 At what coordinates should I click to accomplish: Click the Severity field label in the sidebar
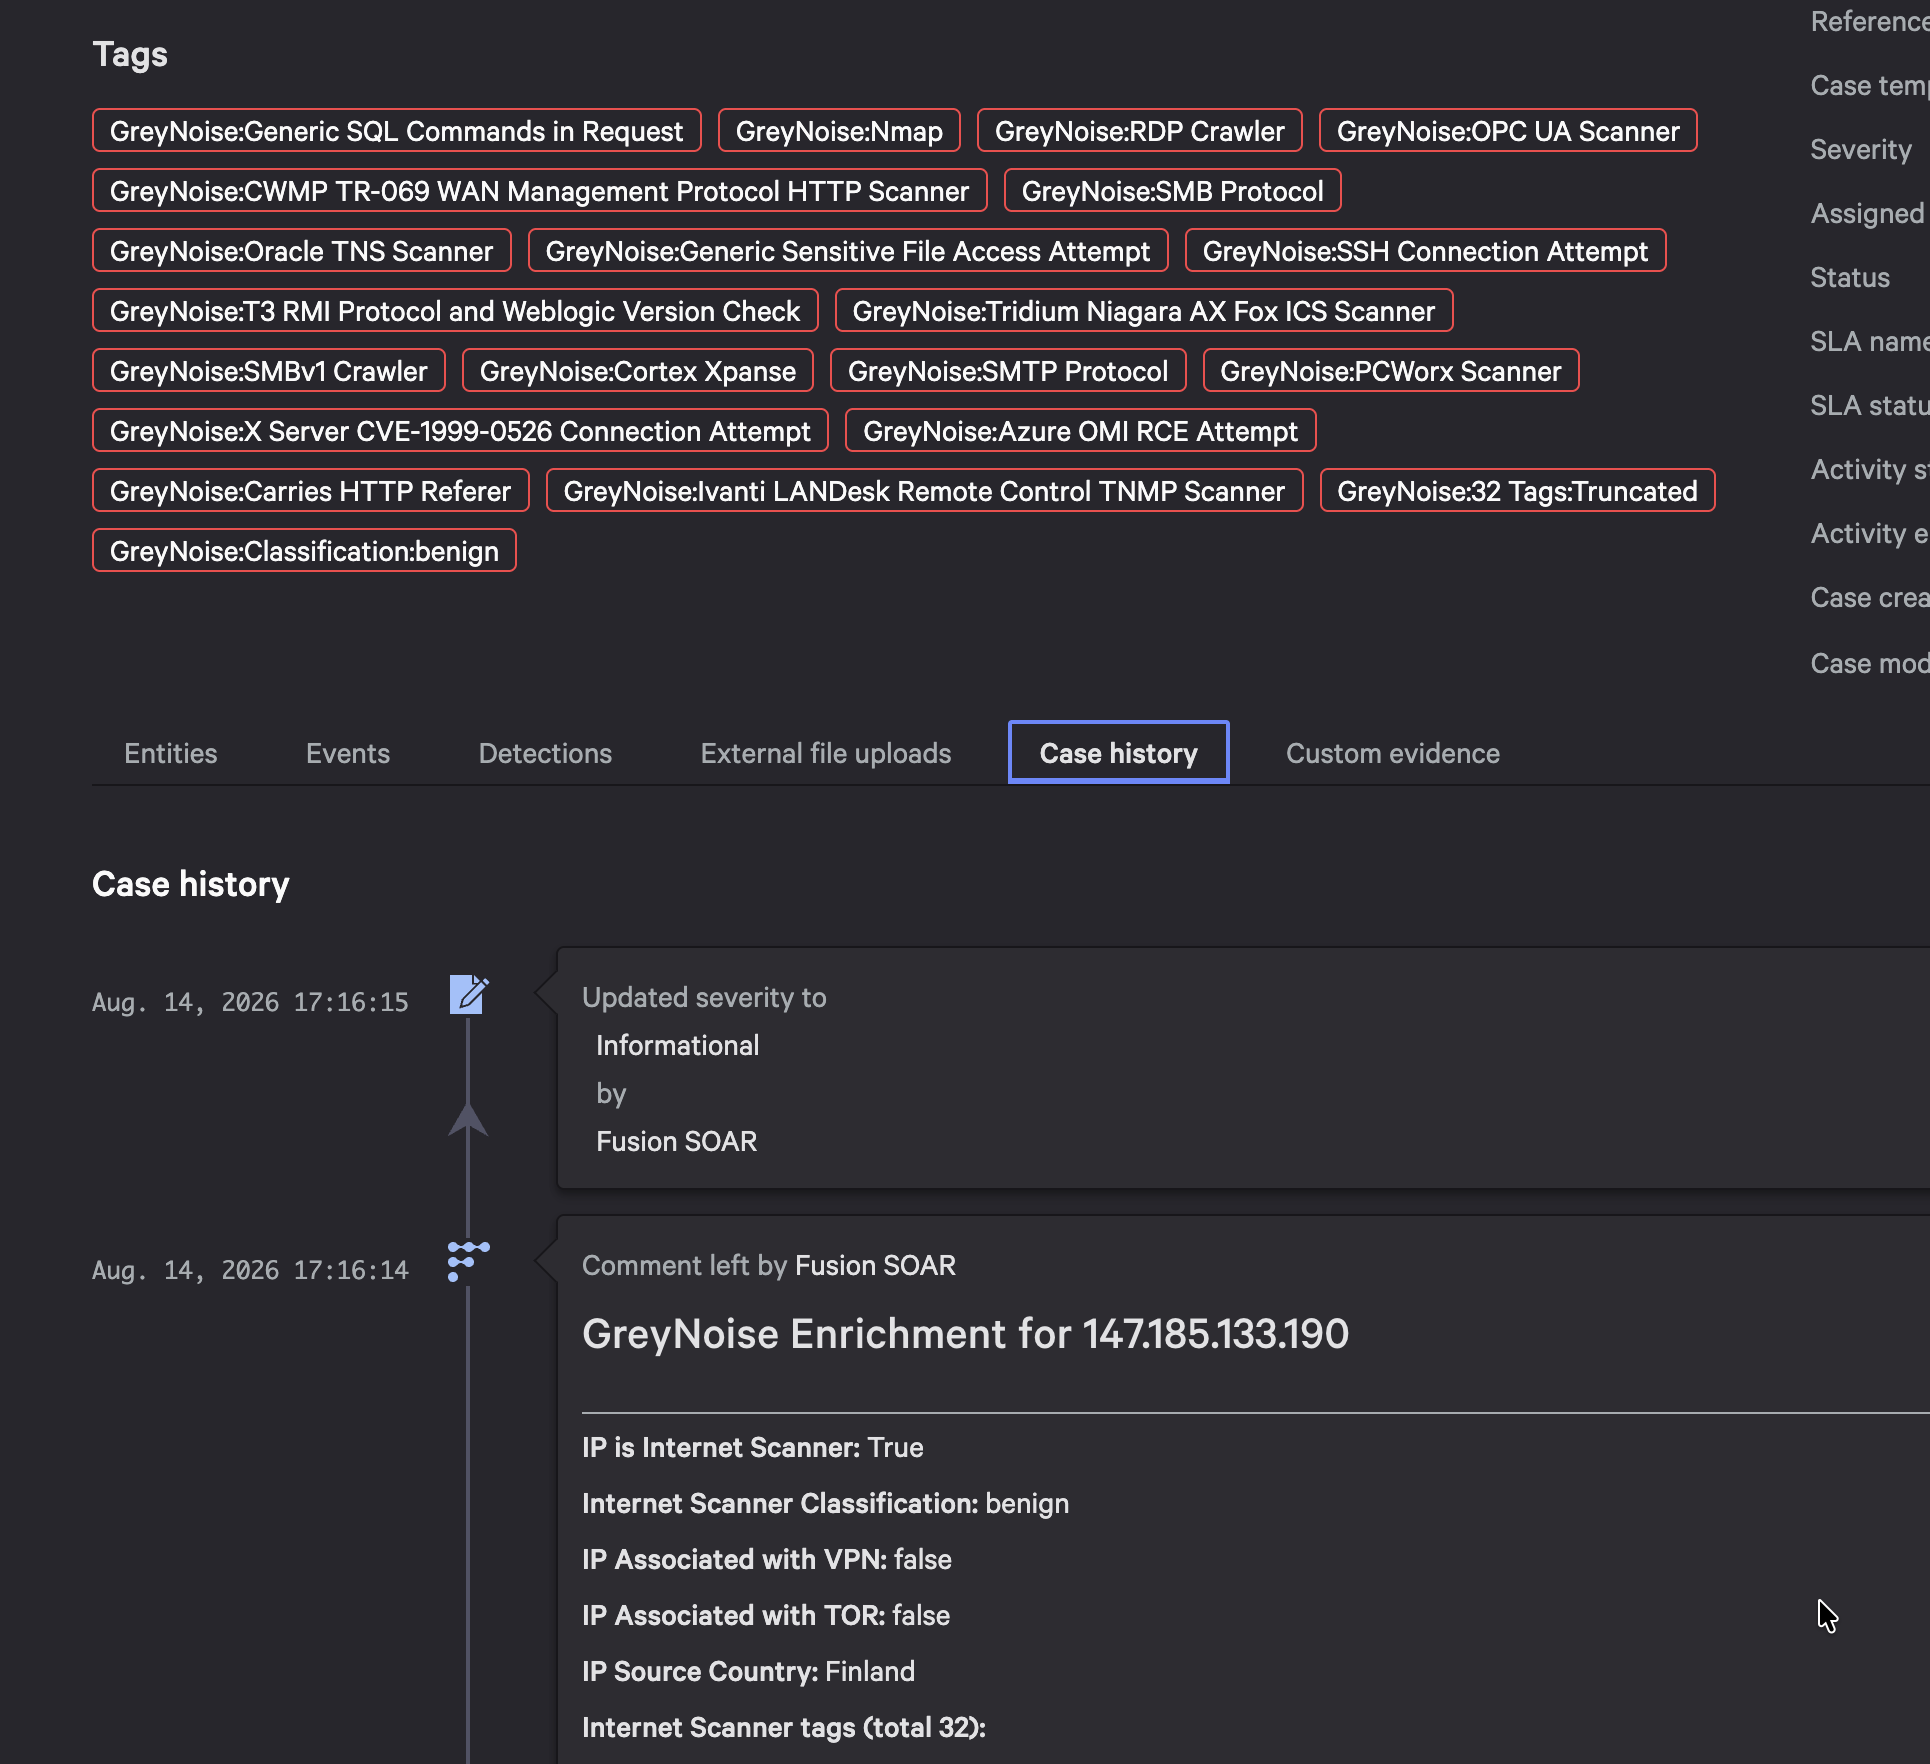click(1861, 149)
